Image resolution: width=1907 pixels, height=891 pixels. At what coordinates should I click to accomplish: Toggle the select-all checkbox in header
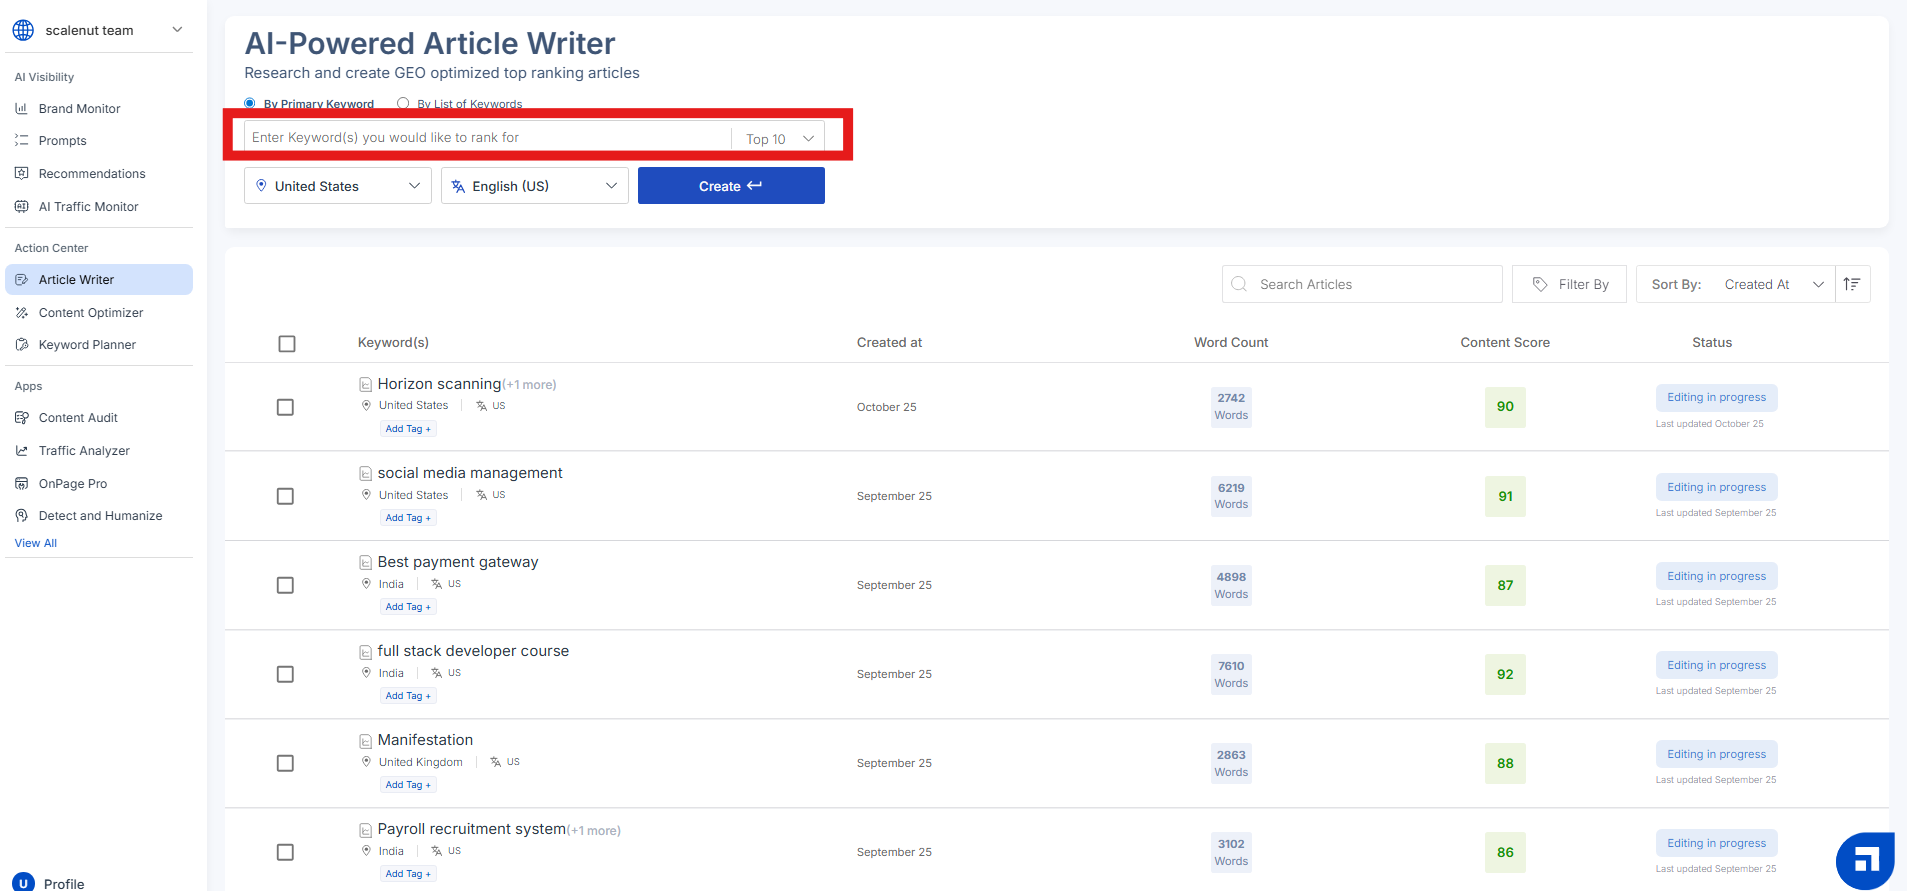[x=287, y=344]
